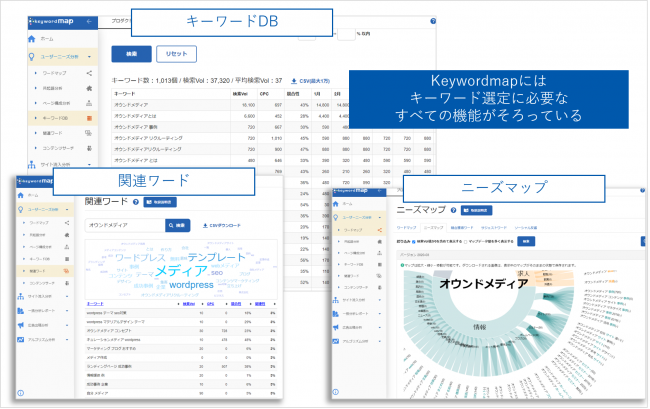The height and width of the screenshot is (409, 650).
Task: Sort by キーワード column header in Related Words table
Action: pyautogui.click(x=95, y=304)
